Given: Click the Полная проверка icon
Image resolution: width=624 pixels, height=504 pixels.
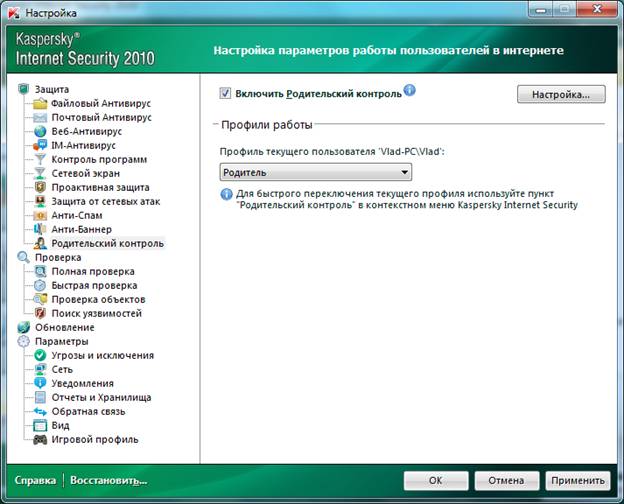Looking at the screenshot, I should pyautogui.click(x=40, y=272).
